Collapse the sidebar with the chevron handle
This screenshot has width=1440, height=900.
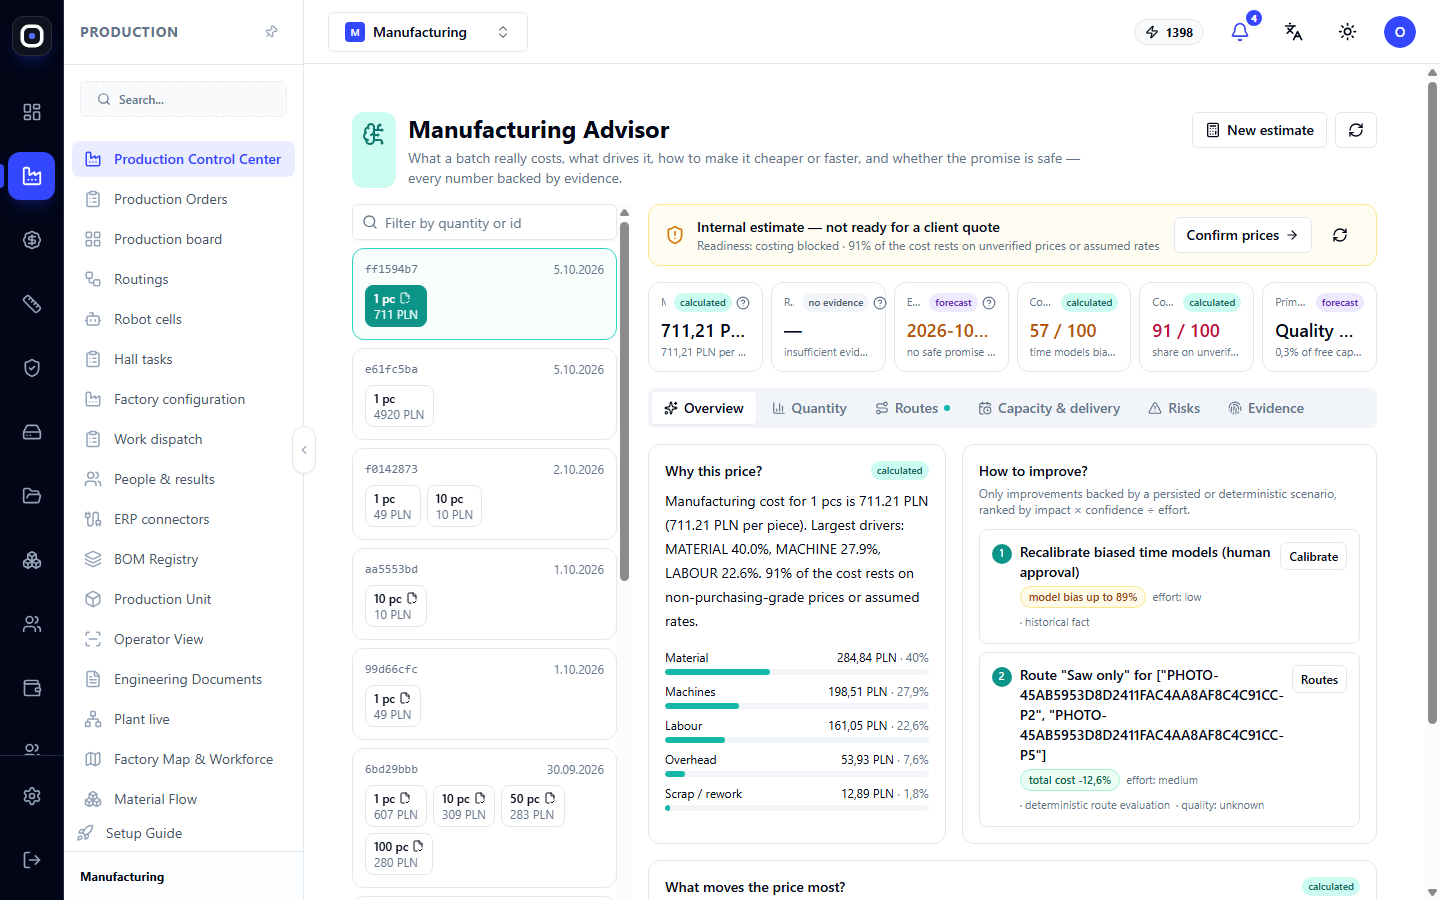tap(304, 450)
